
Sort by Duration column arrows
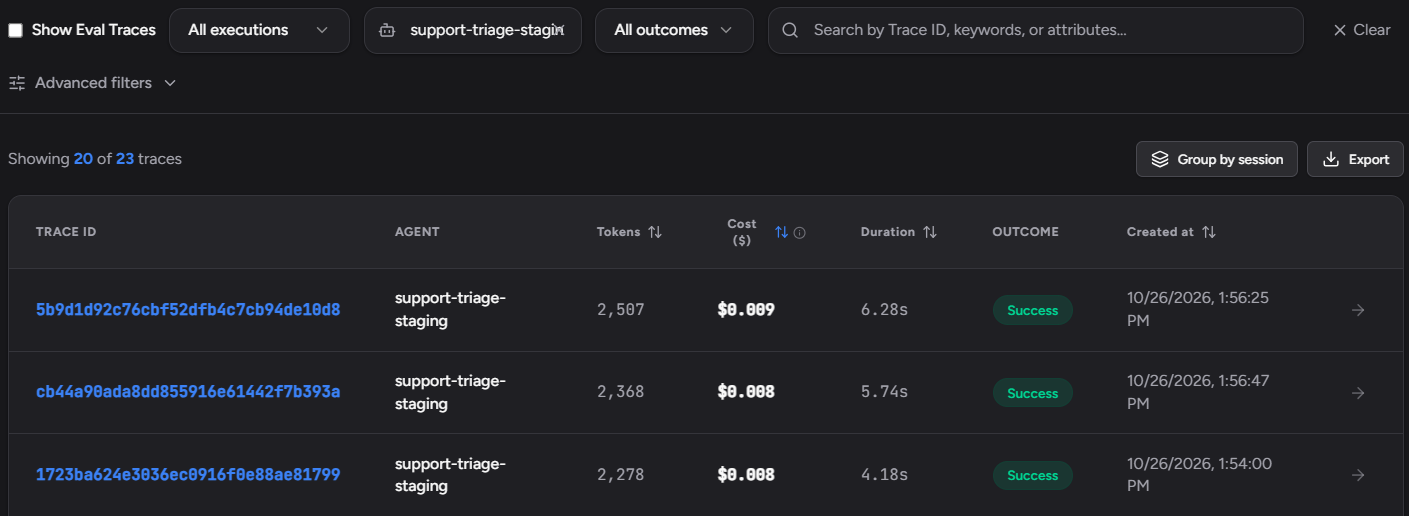coord(930,232)
